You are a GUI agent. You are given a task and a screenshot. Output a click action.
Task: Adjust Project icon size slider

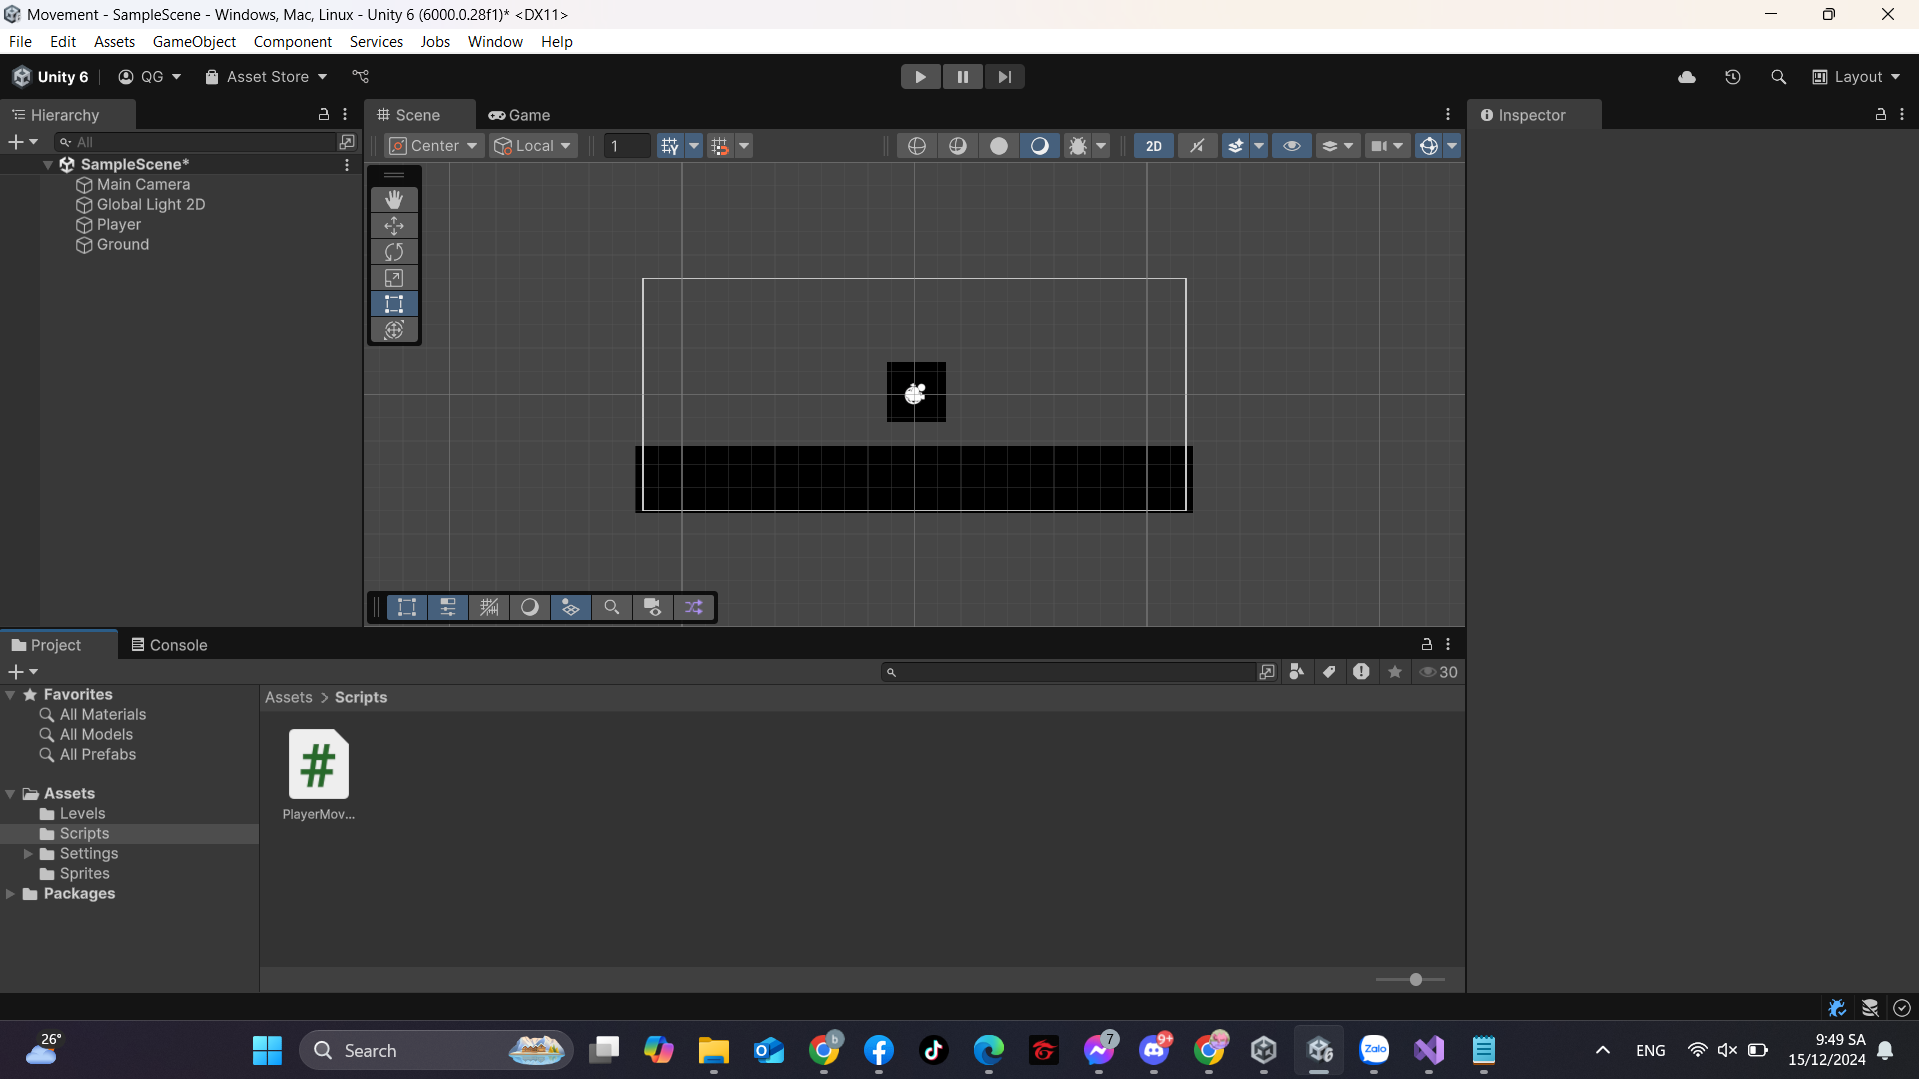pyautogui.click(x=1415, y=980)
